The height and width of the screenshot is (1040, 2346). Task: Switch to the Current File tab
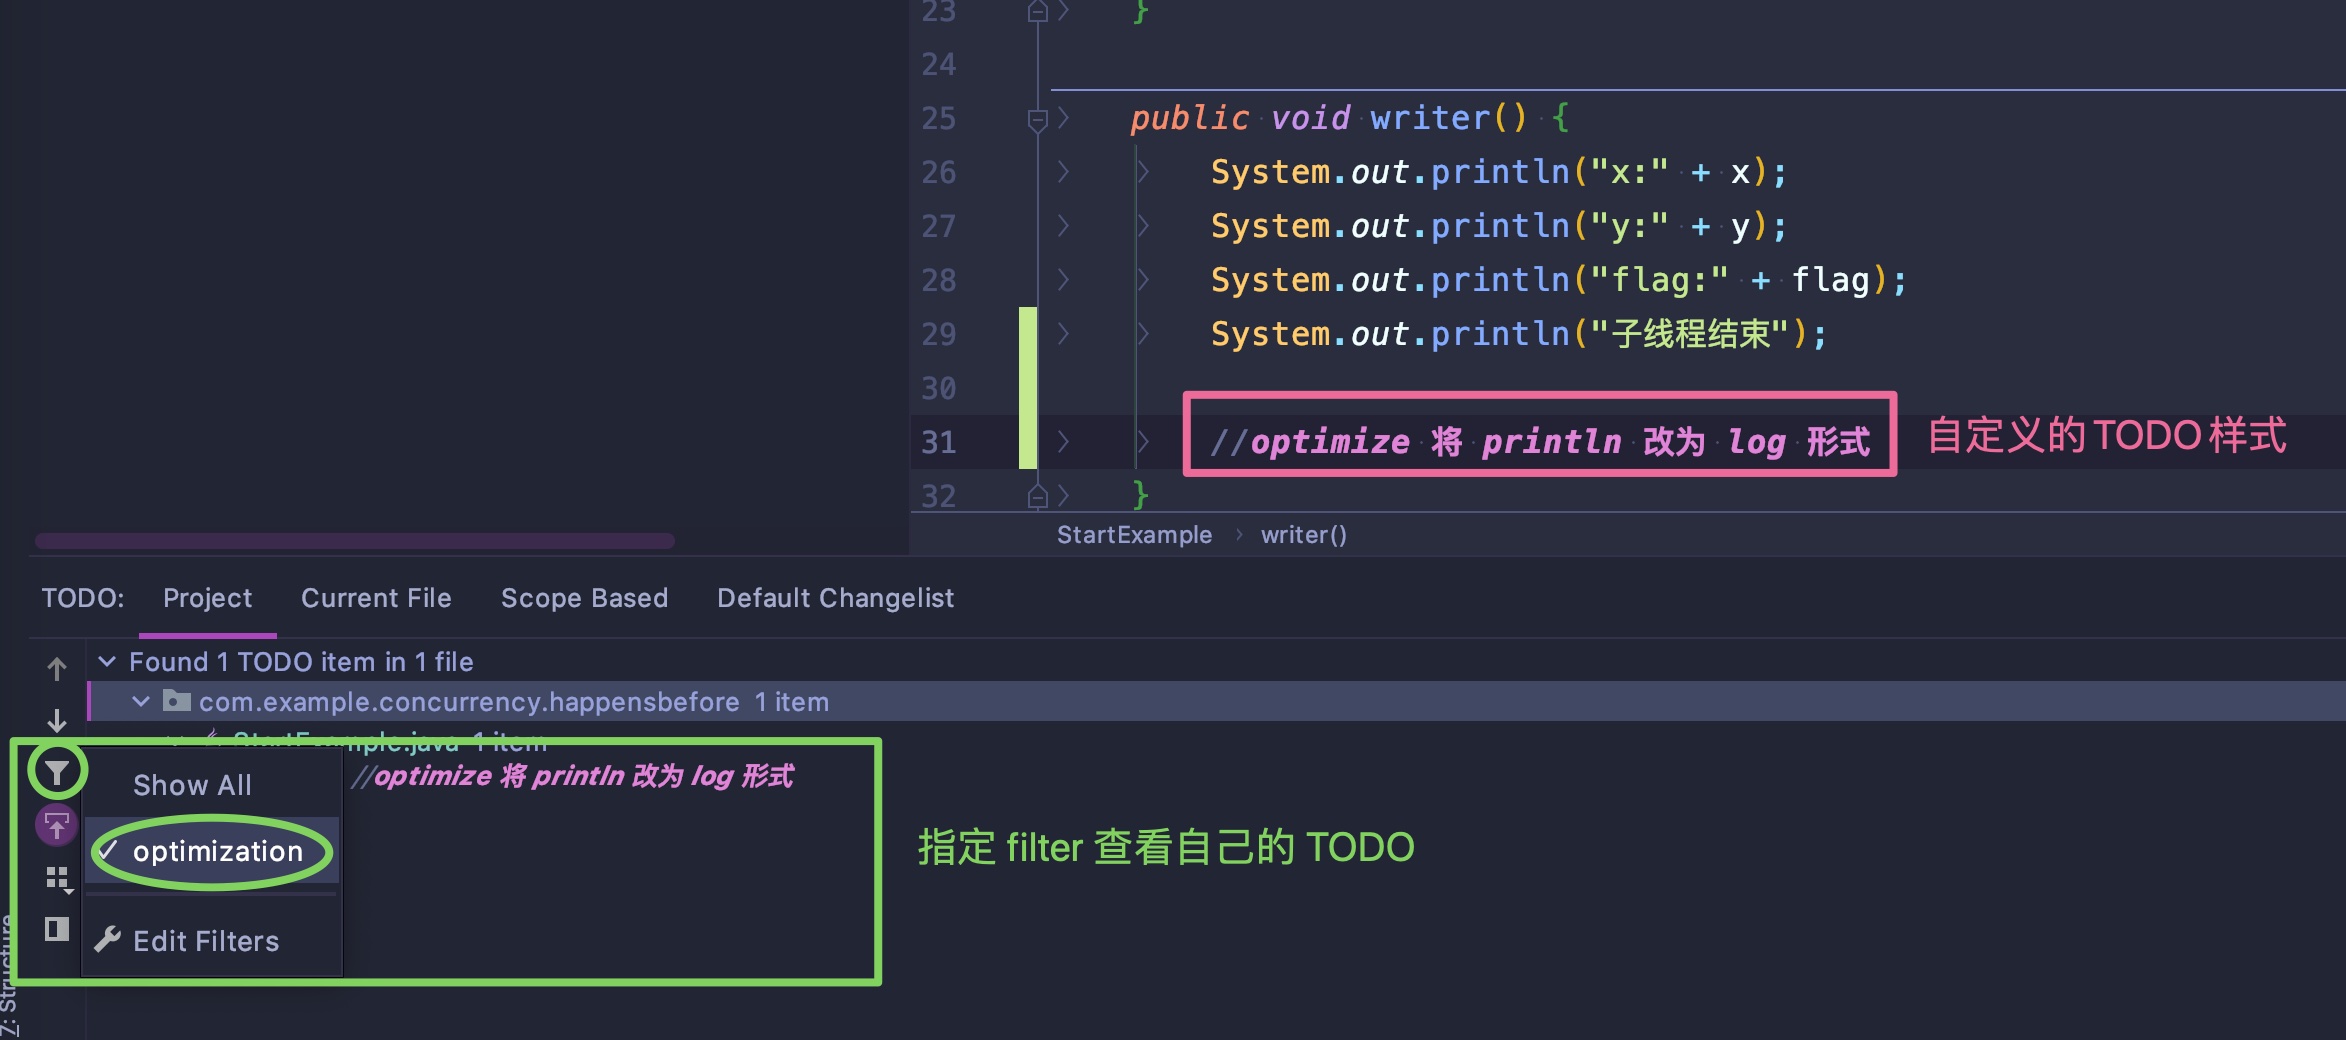coord(376,598)
